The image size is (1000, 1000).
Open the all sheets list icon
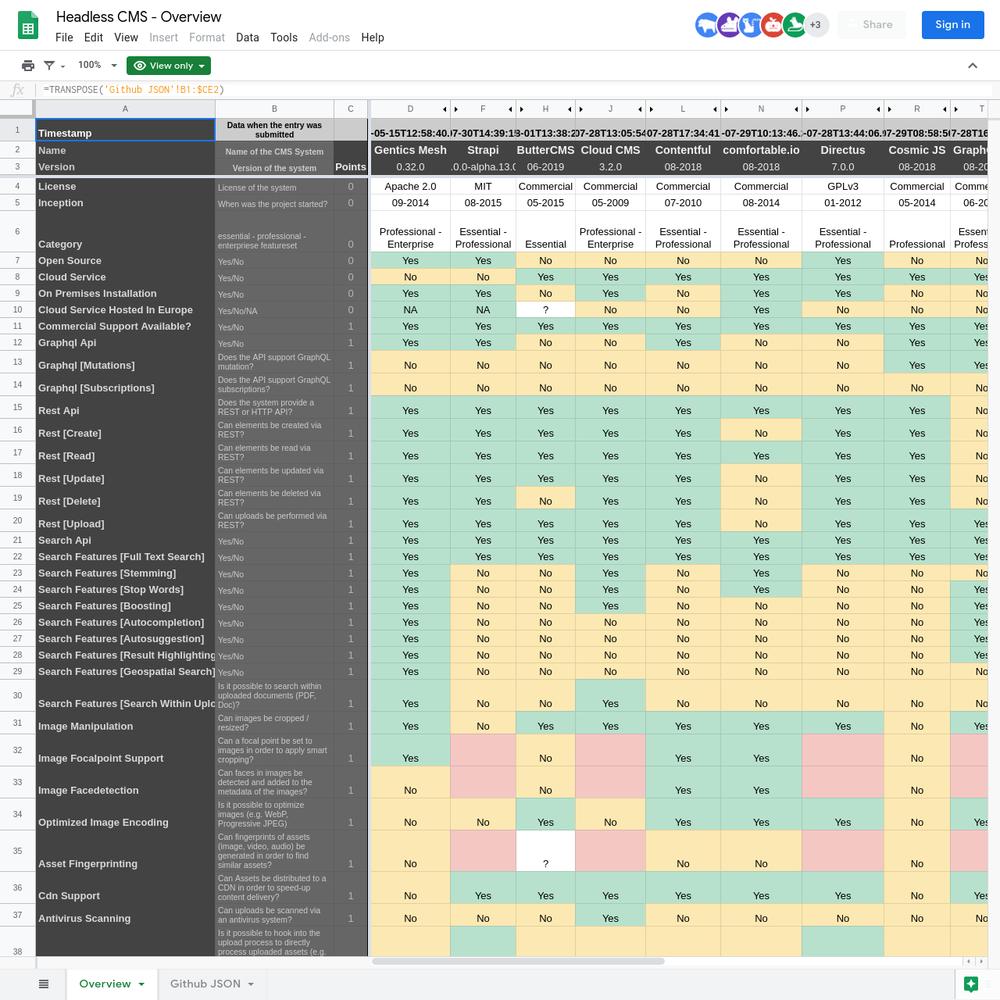click(x=43, y=984)
